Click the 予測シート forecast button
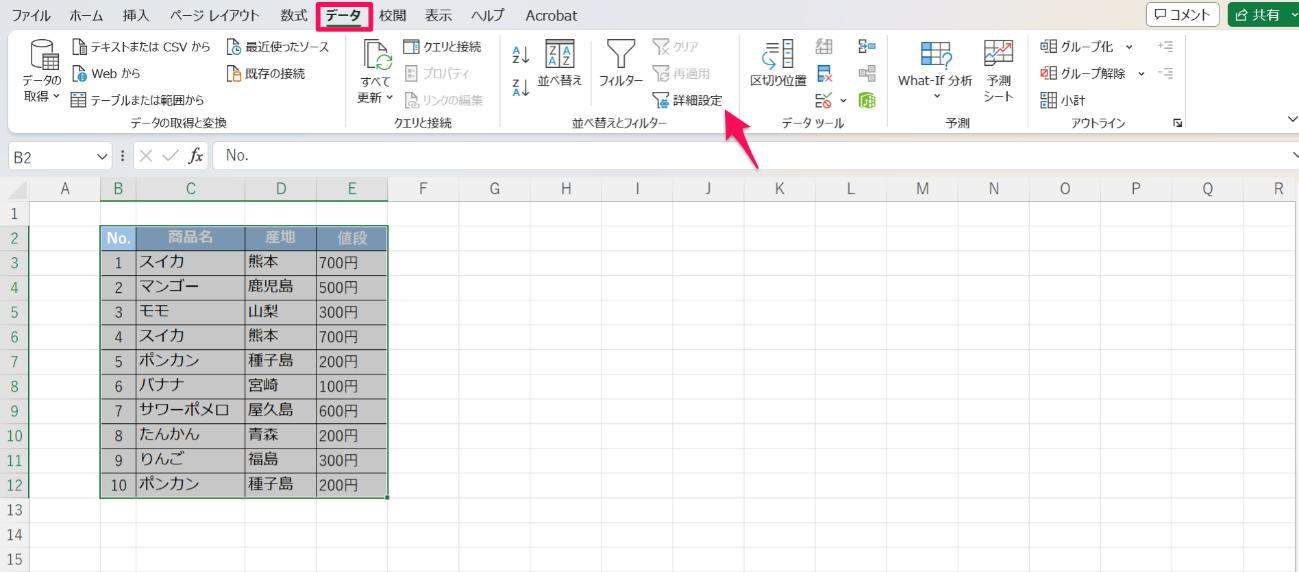 coord(998,72)
